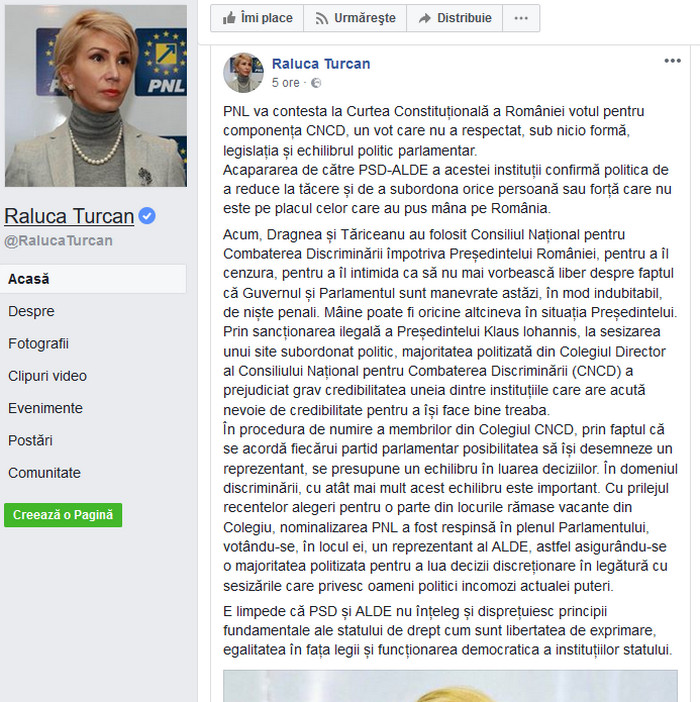
Task: Open the small post author avatar
Action: [x=243, y=73]
